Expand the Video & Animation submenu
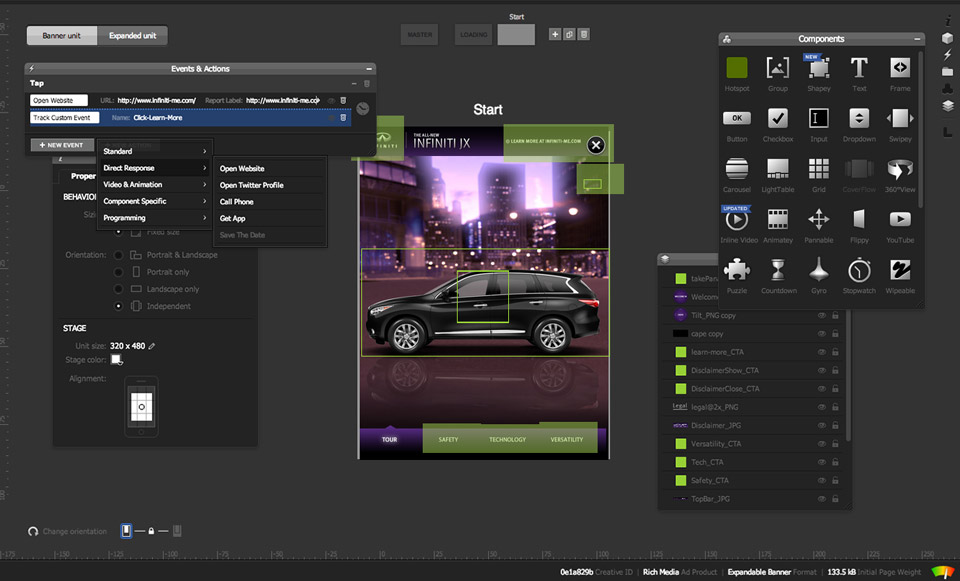 (154, 184)
